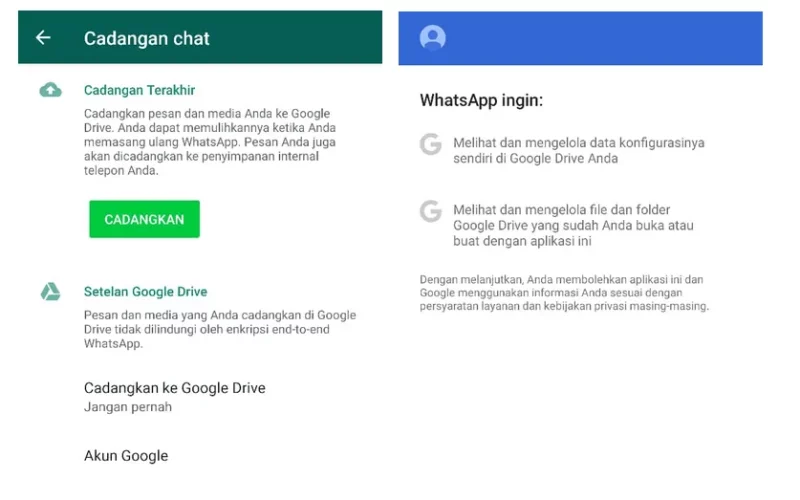The width and height of the screenshot is (800, 500).
Task: Click the Google Drive triangle icon
Action: (51, 292)
